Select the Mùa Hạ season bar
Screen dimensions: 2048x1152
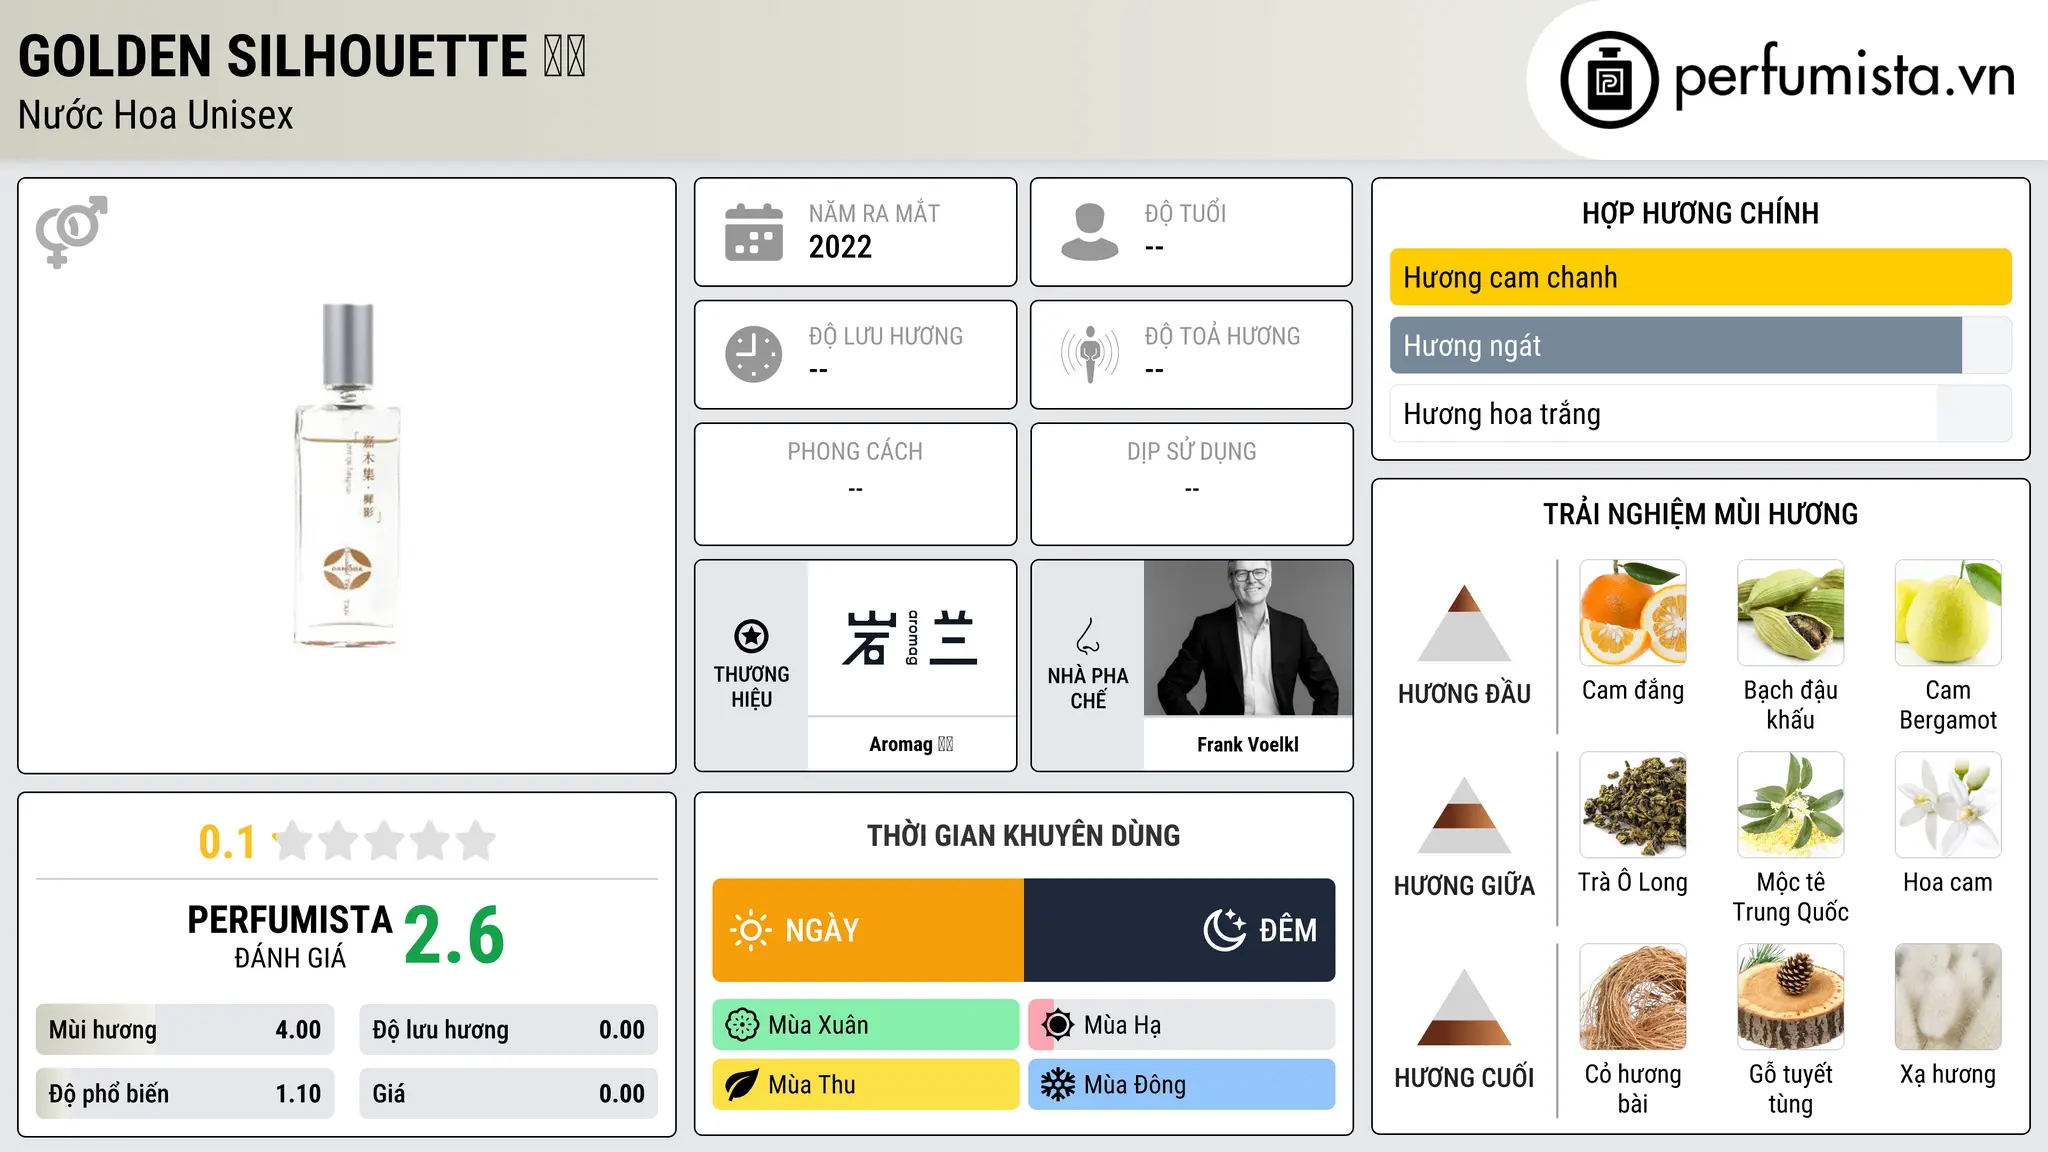(x=1182, y=1025)
